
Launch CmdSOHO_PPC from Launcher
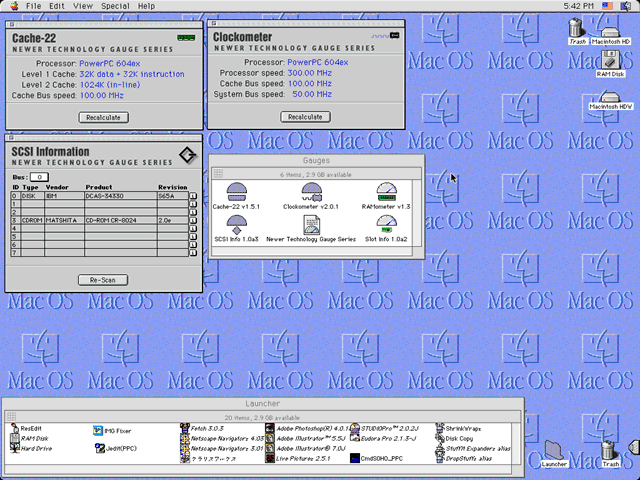click(376, 458)
